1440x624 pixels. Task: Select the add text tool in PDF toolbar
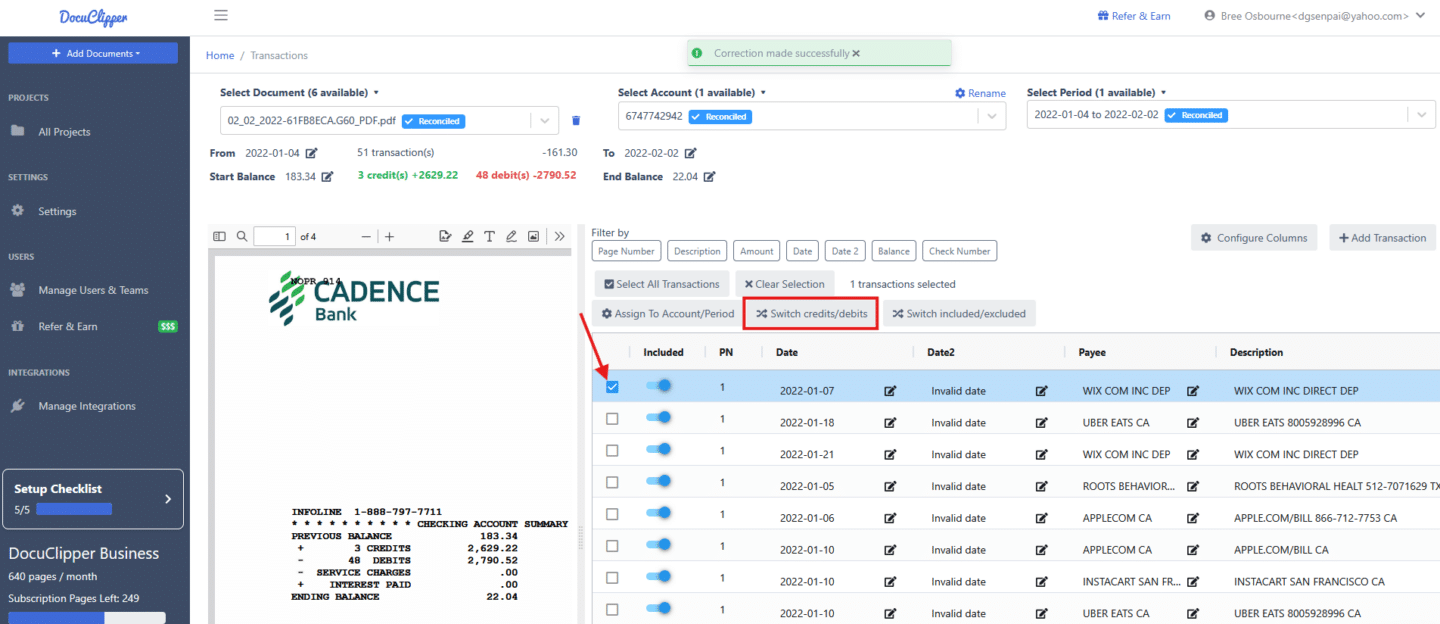489,237
